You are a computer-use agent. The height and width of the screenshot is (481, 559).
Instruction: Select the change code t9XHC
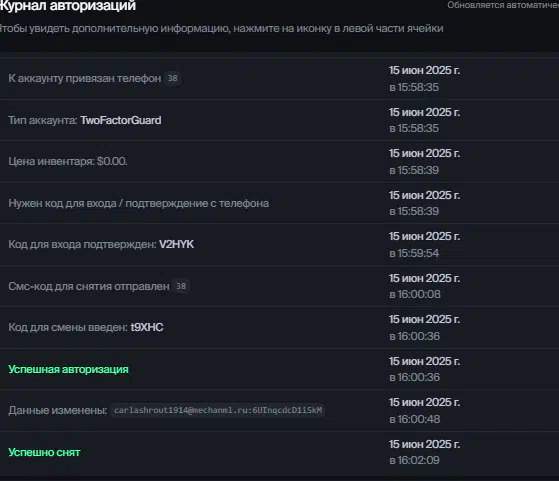pos(147,327)
